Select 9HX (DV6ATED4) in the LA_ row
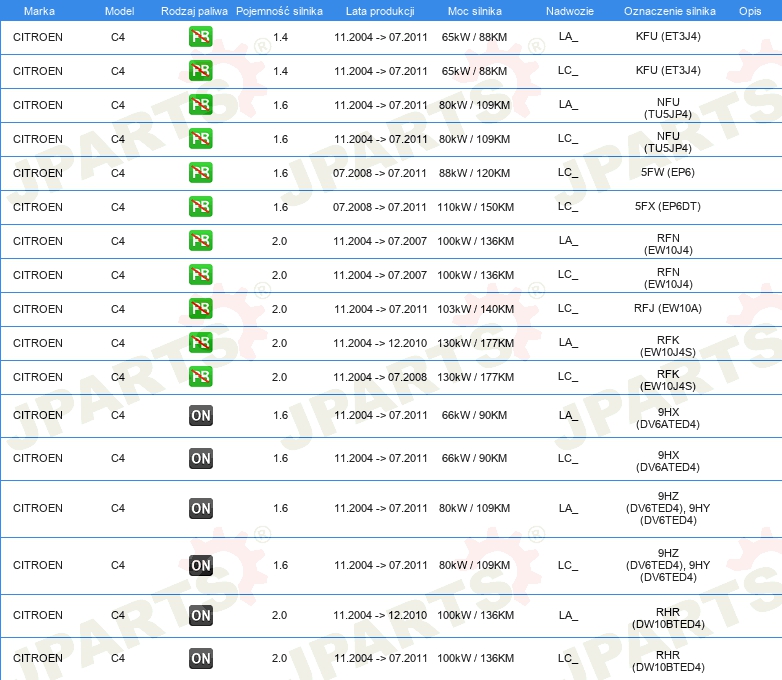782x680 pixels. tap(668, 418)
